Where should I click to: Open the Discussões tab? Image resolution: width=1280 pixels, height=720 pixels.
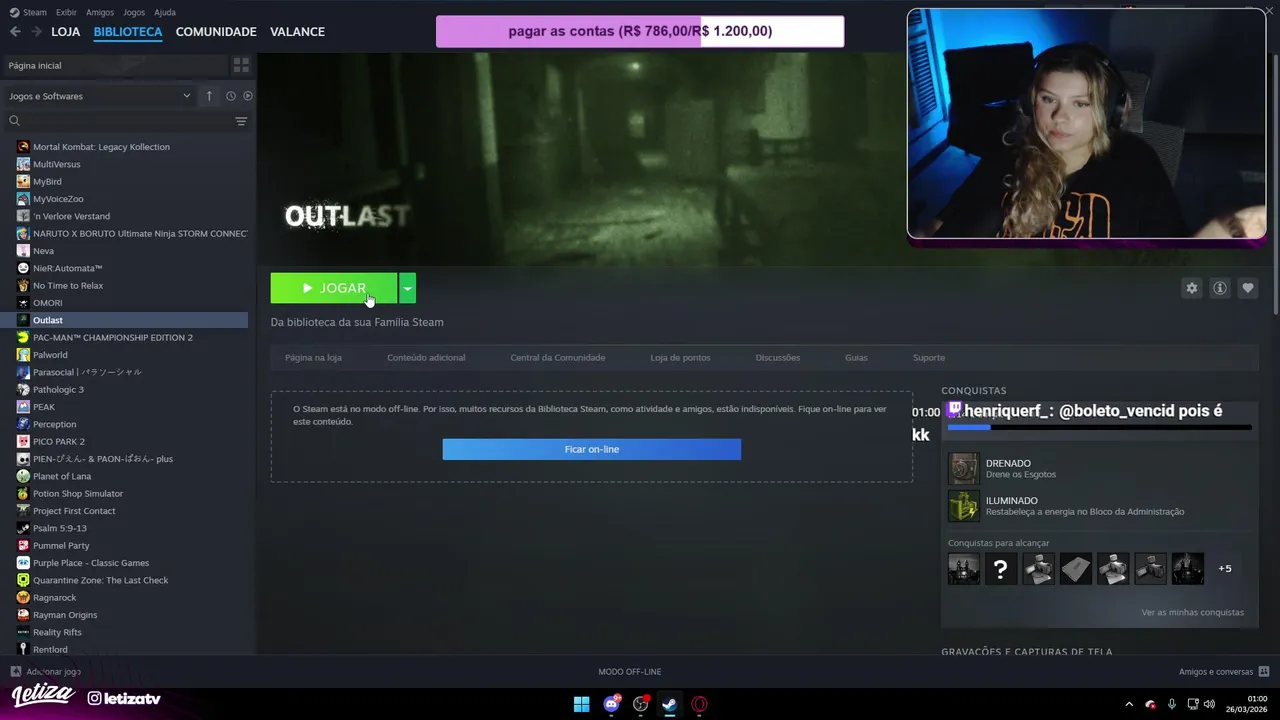[x=778, y=357]
